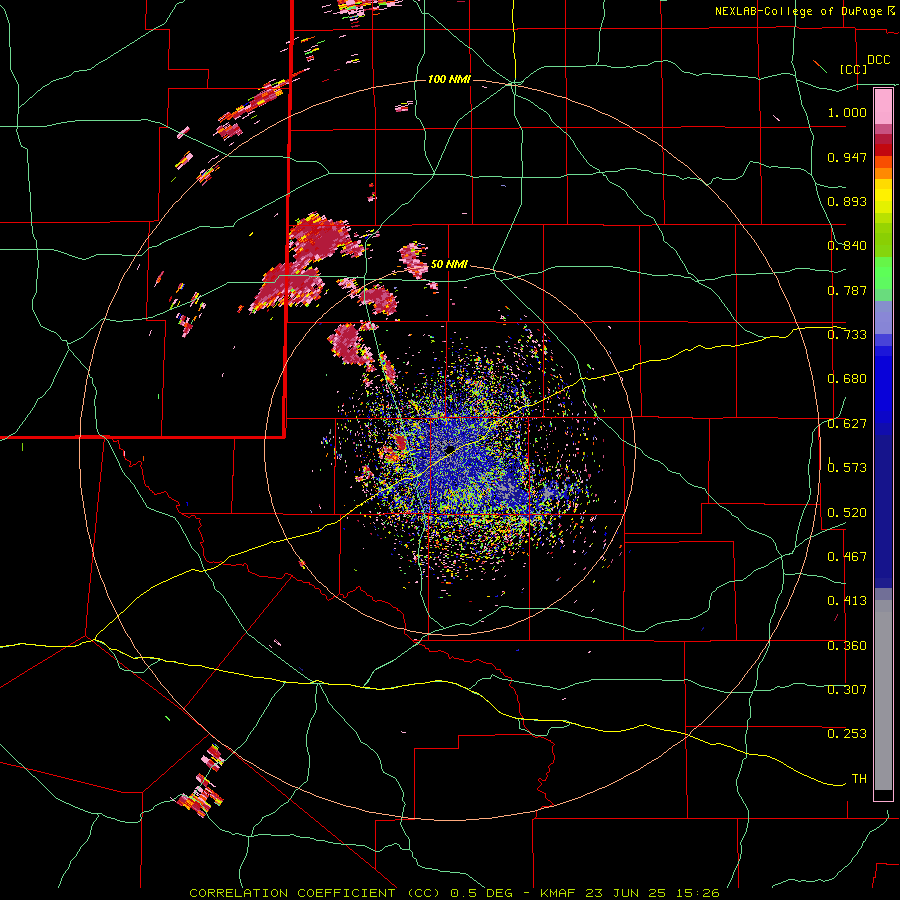This screenshot has width=900, height=900.
Task: Click the TH threshold label at the legend bottom
Action: pos(859,779)
